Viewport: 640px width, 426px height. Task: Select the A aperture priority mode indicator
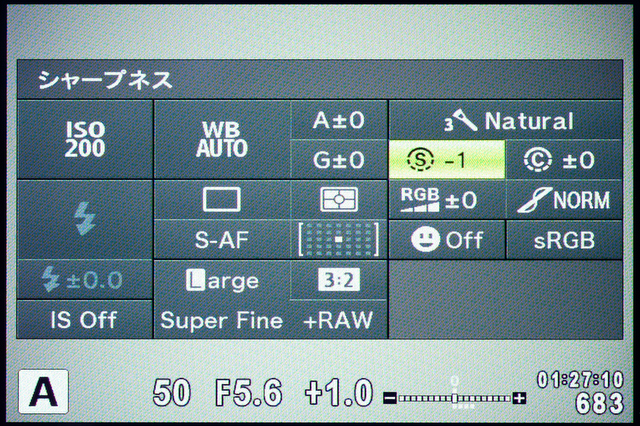[43, 391]
